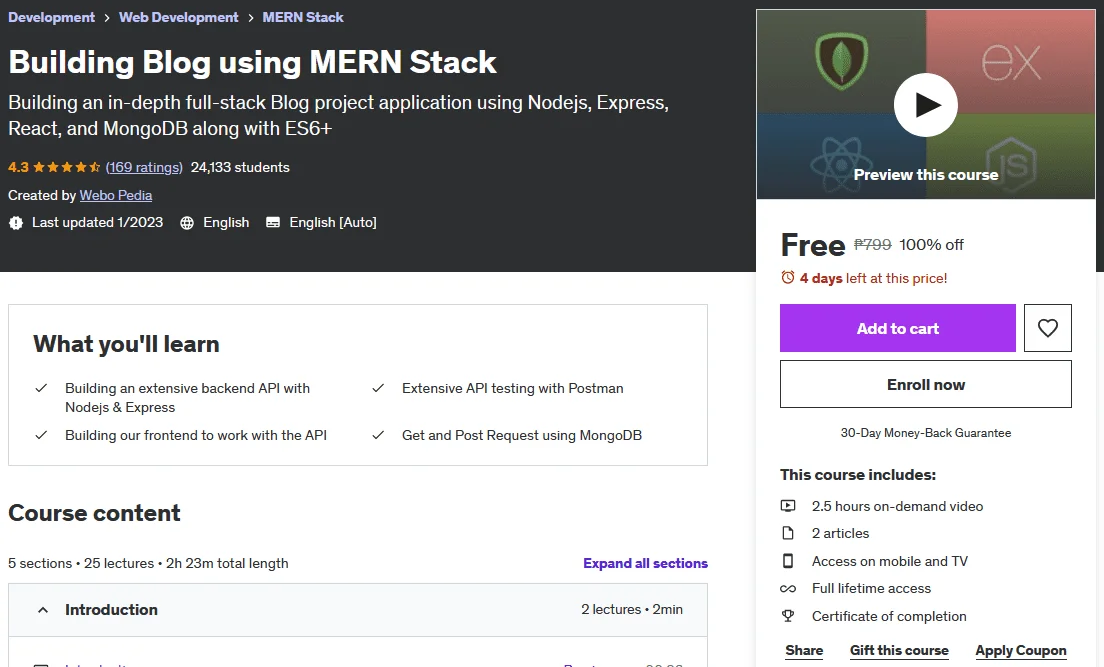Click the closed captions icon
This screenshot has height=667, width=1104.
point(272,223)
